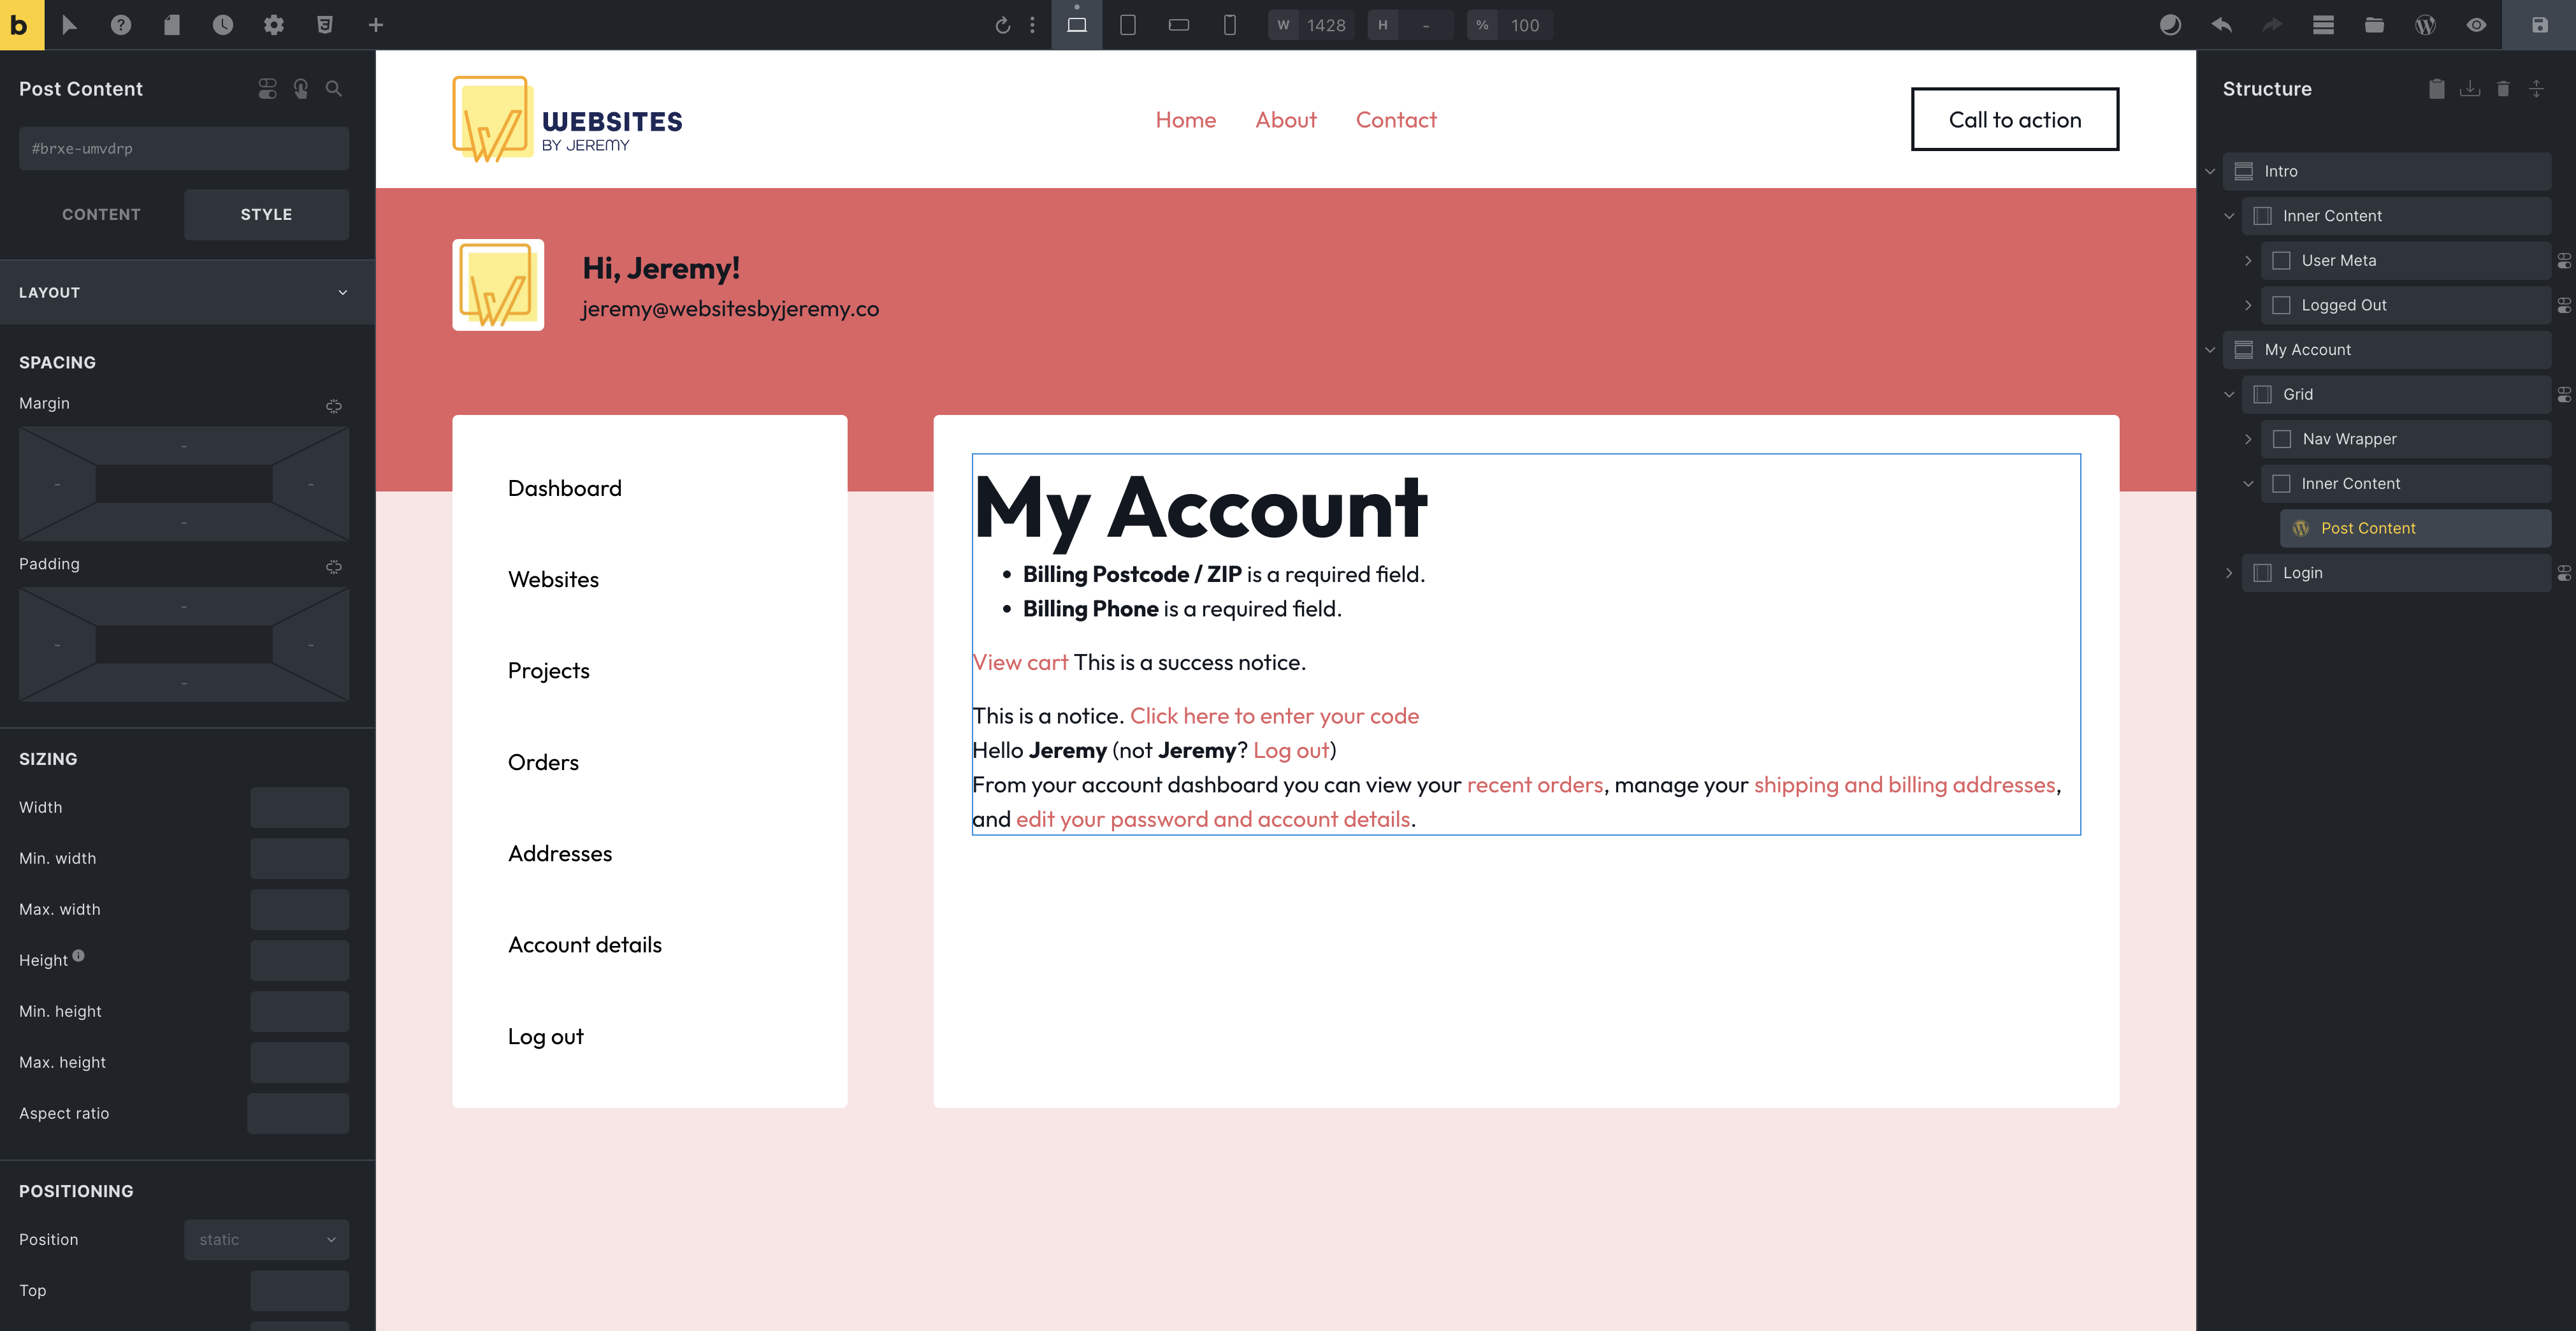The image size is (2576, 1331).
Task: Click the trash icon in Structure header
Action: coord(2503,89)
